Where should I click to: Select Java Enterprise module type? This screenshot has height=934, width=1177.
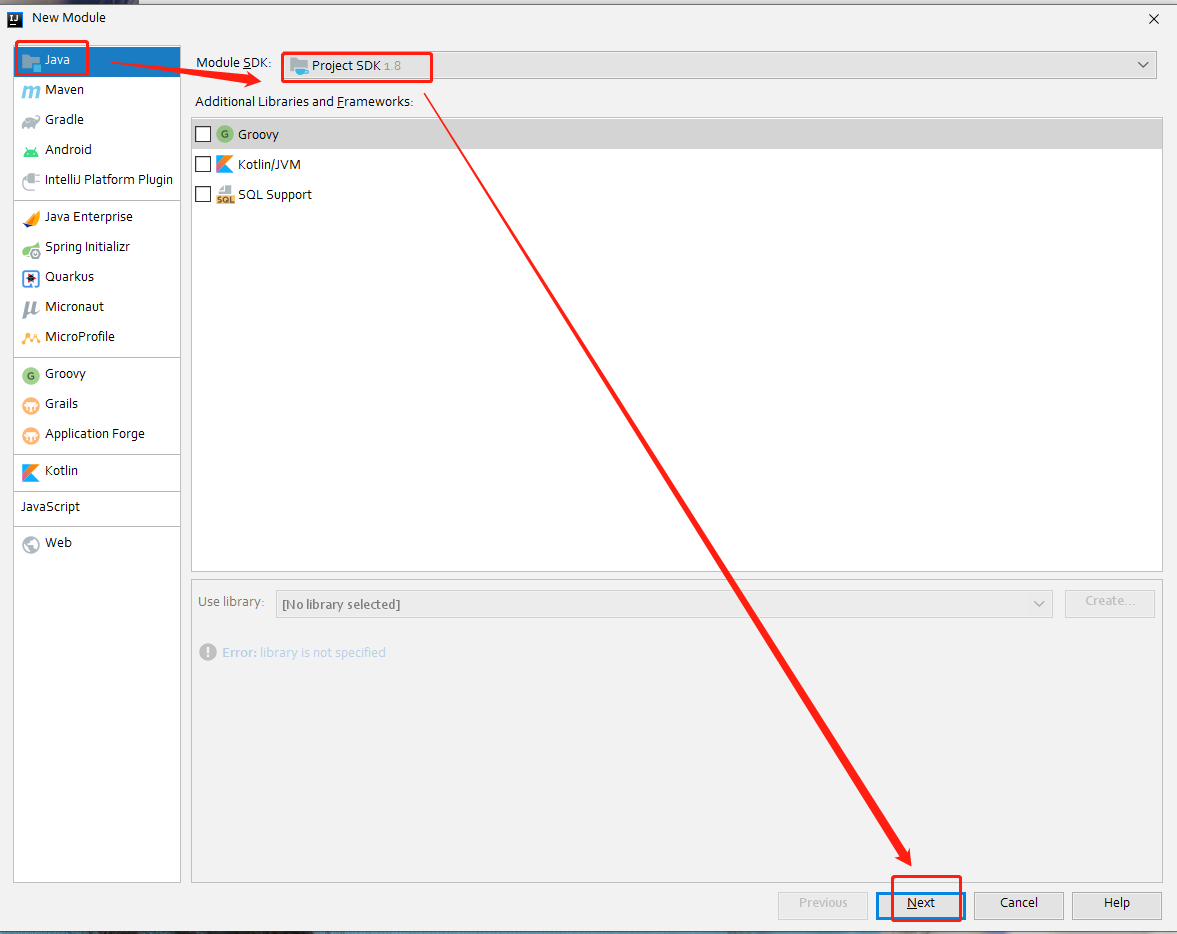point(97,217)
